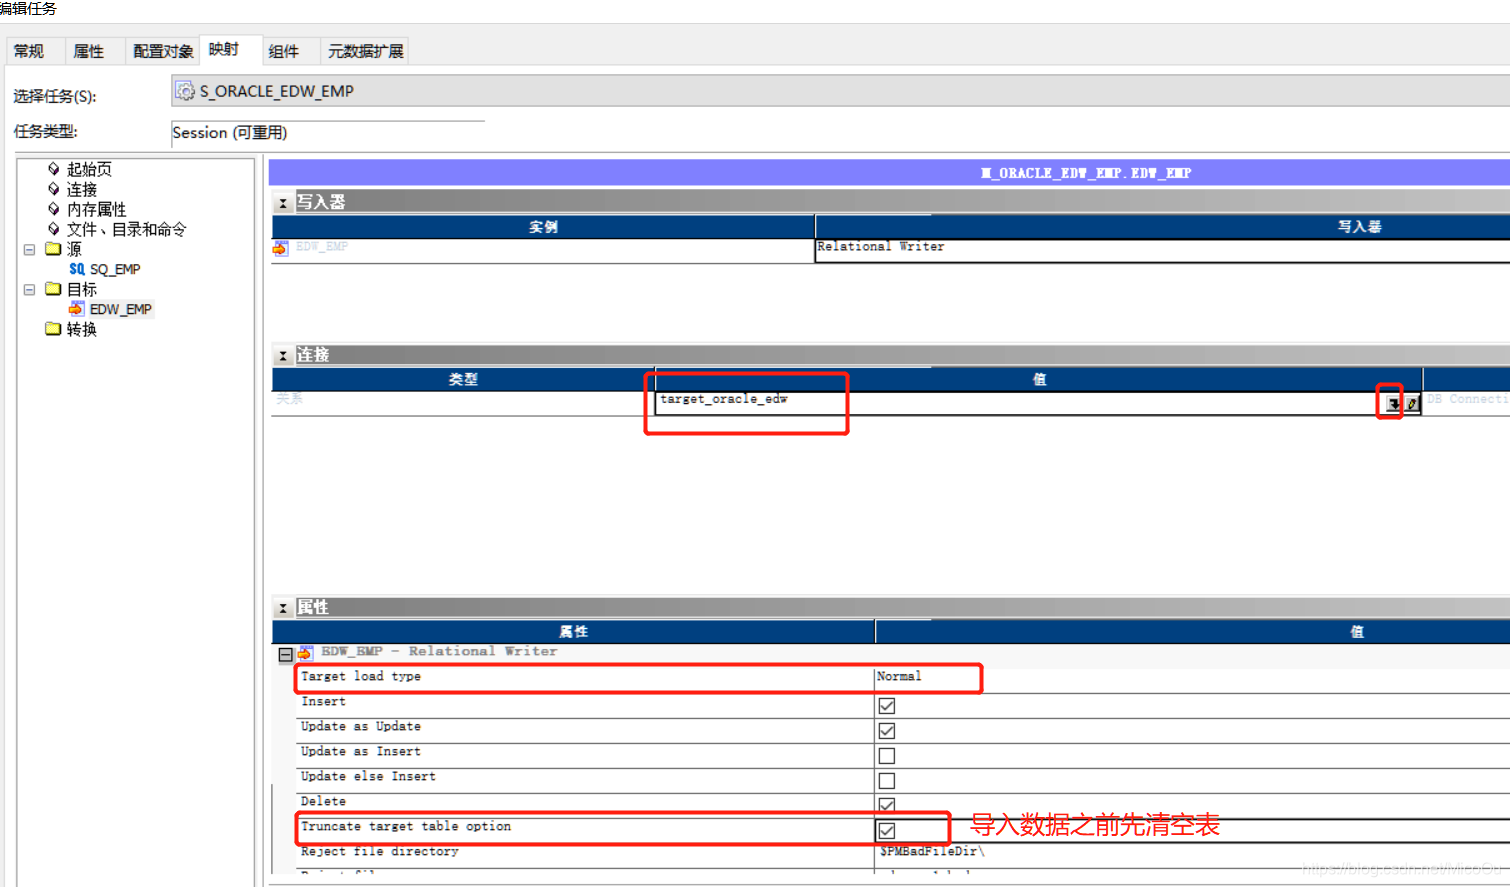
Task: Click the diamond icon next to 文件、目录和命令
Action: [x=54, y=228]
